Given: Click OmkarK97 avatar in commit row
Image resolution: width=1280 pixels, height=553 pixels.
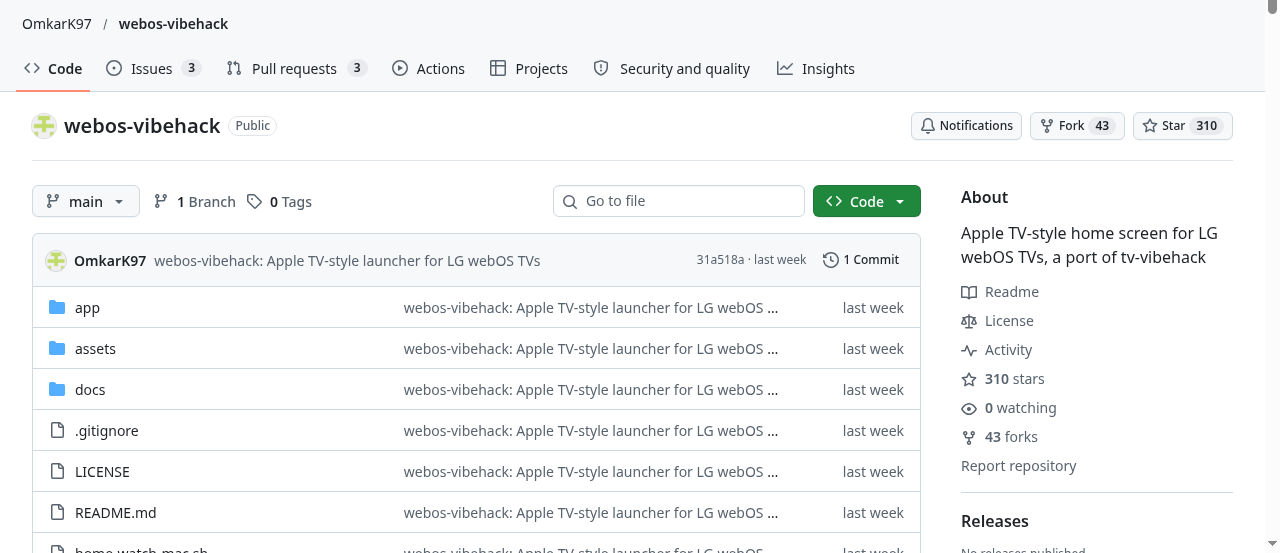Looking at the screenshot, I should tap(56, 261).
